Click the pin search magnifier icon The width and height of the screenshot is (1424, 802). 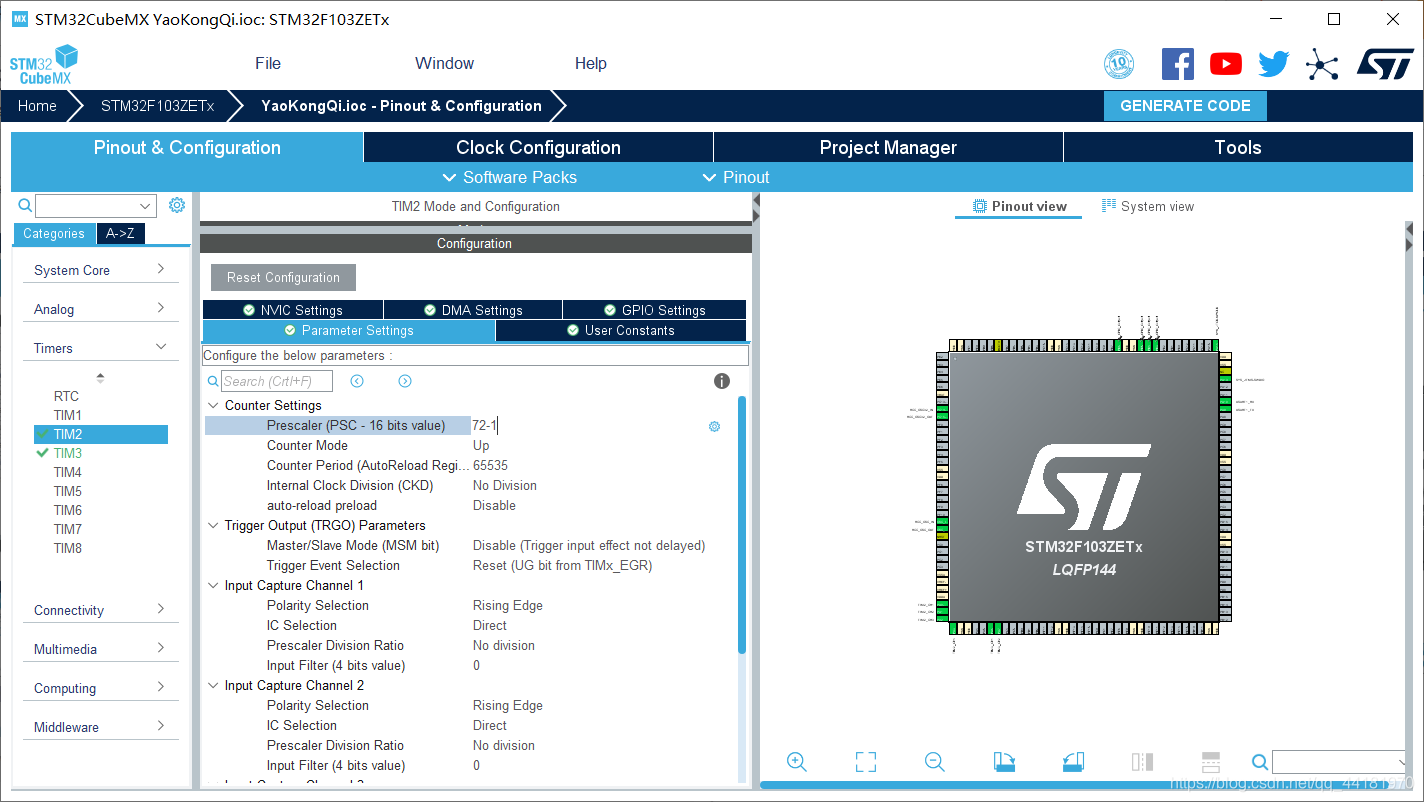[1260, 762]
